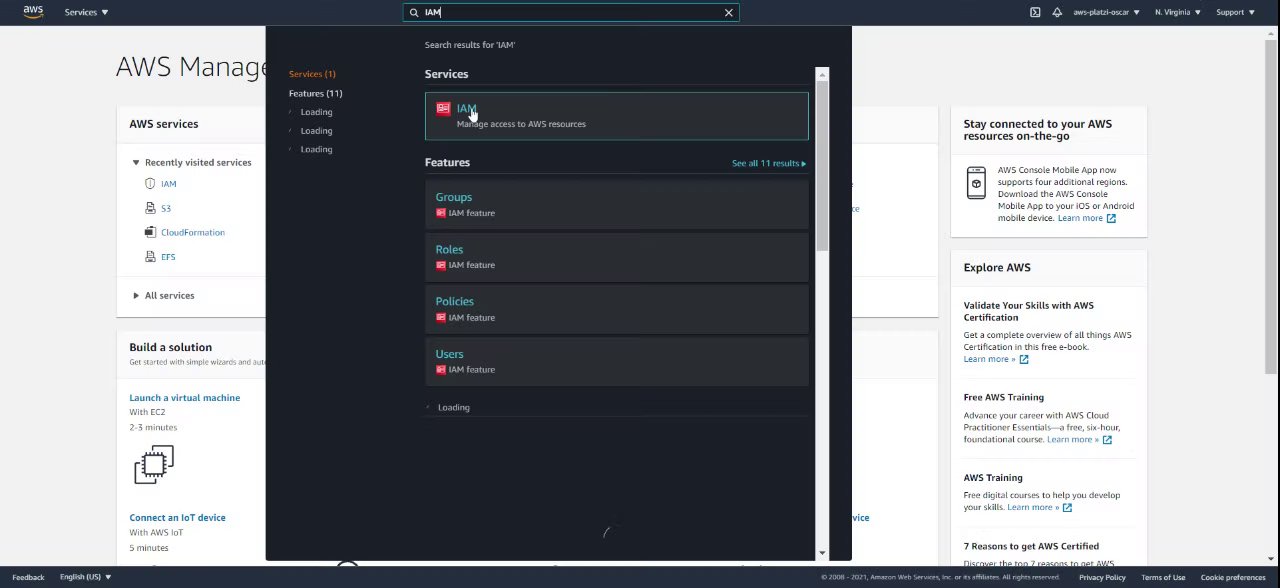Expand All services
This screenshot has height=588, width=1280.
click(136, 295)
